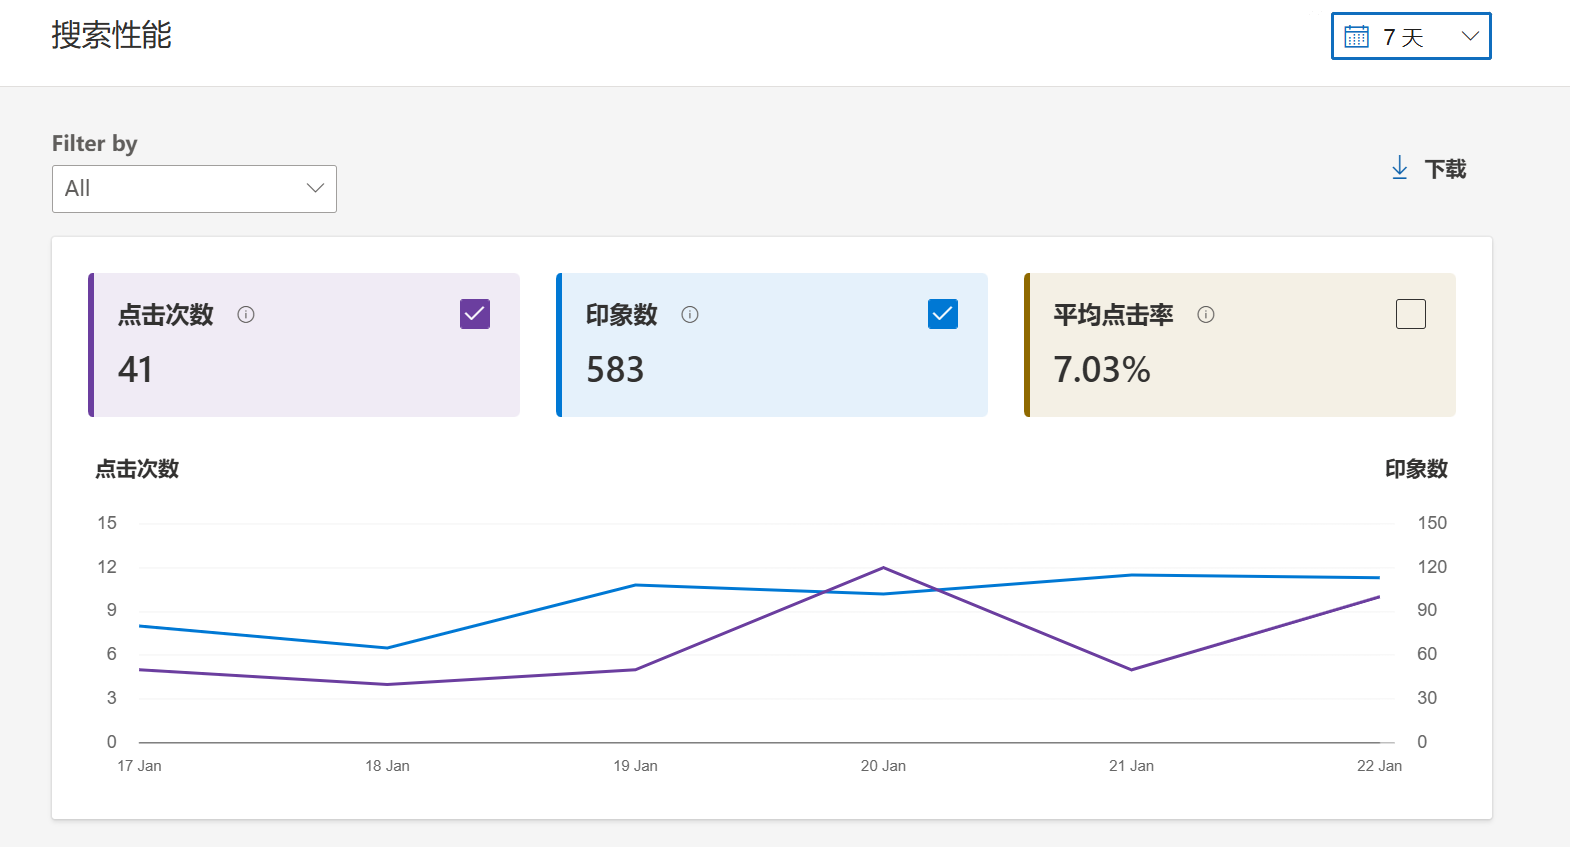
Task: Uncheck the 印象数 checkbox
Action: point(943,314)
